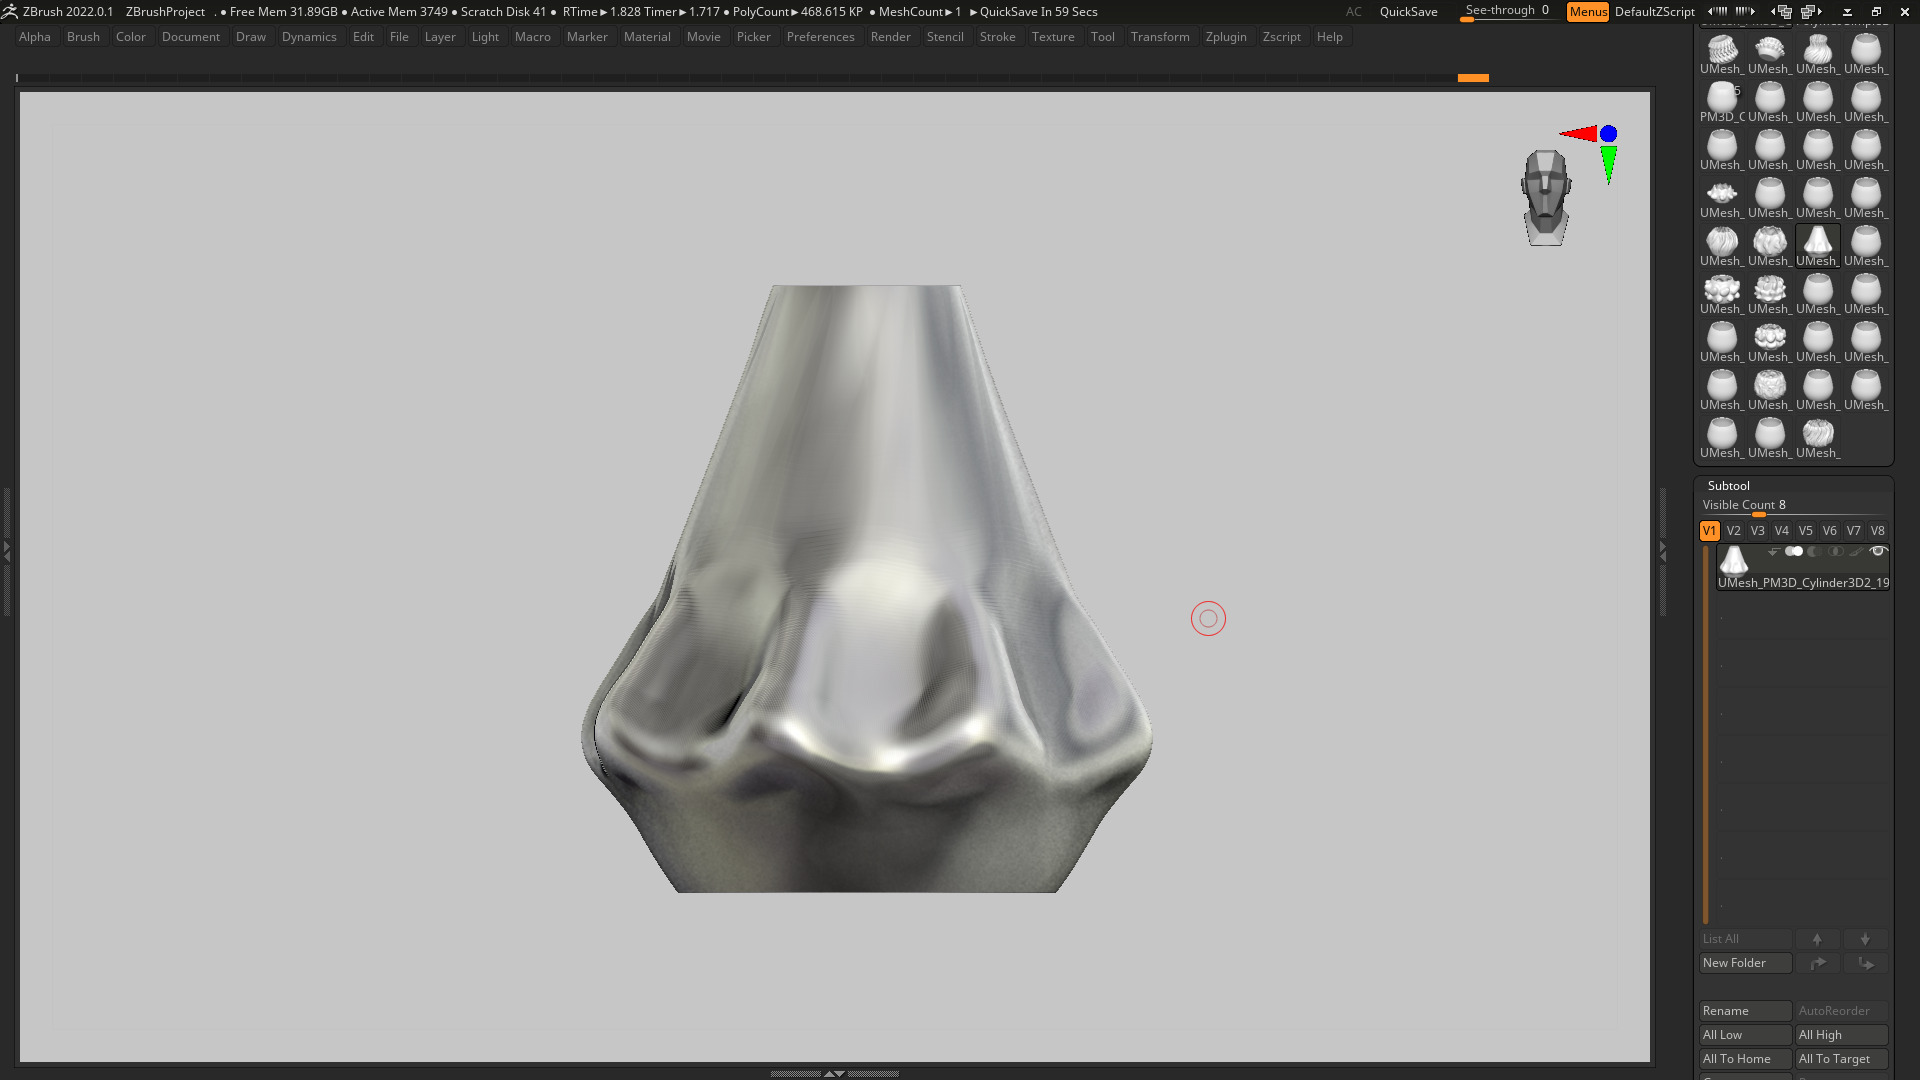The image size is (1920, 1080).
Task: Click the QuickSave button
Action: (1408, 12)
